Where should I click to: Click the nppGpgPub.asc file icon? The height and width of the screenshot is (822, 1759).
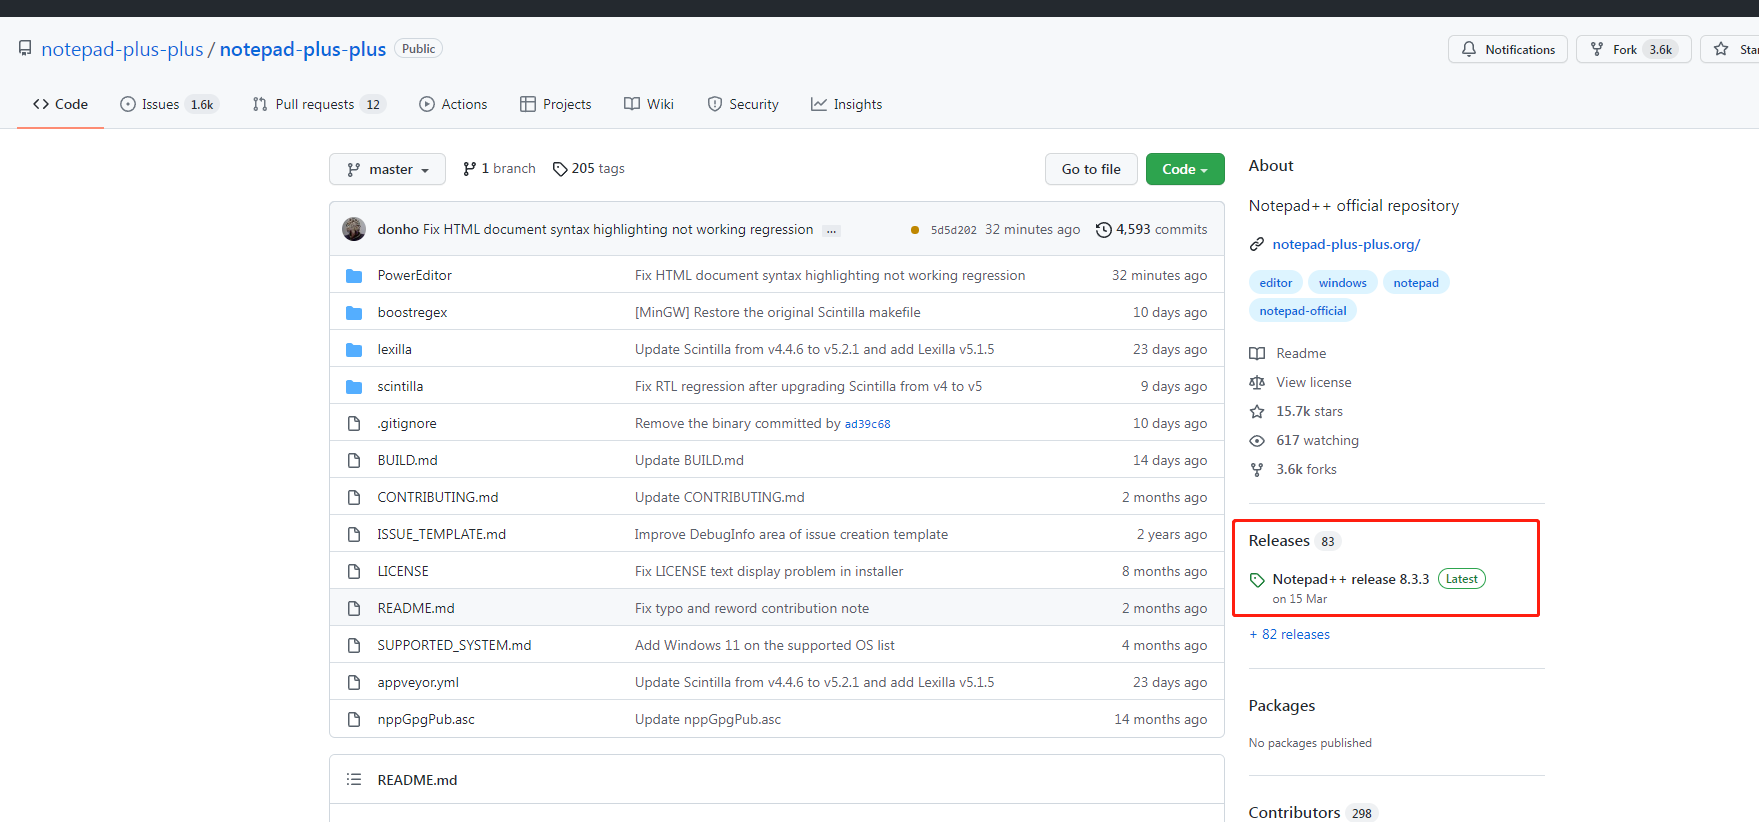point(354,719)
